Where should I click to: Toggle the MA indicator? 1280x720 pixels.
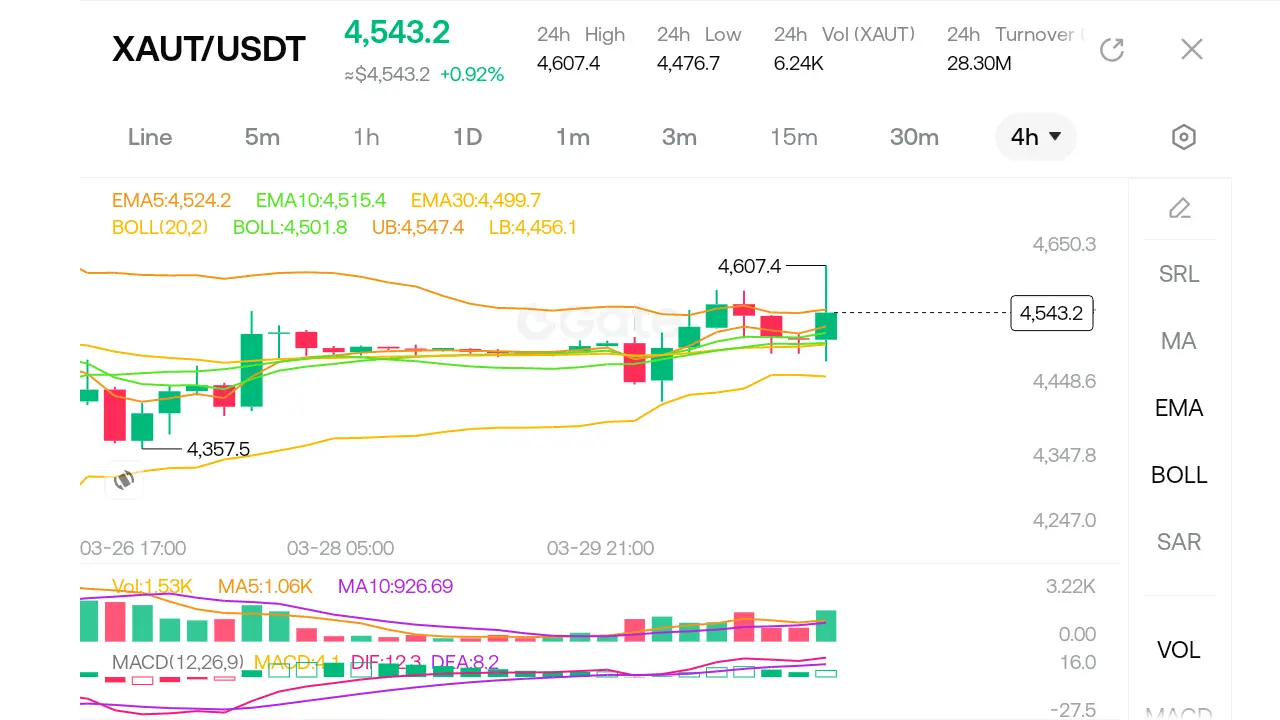click(1179, 341)
